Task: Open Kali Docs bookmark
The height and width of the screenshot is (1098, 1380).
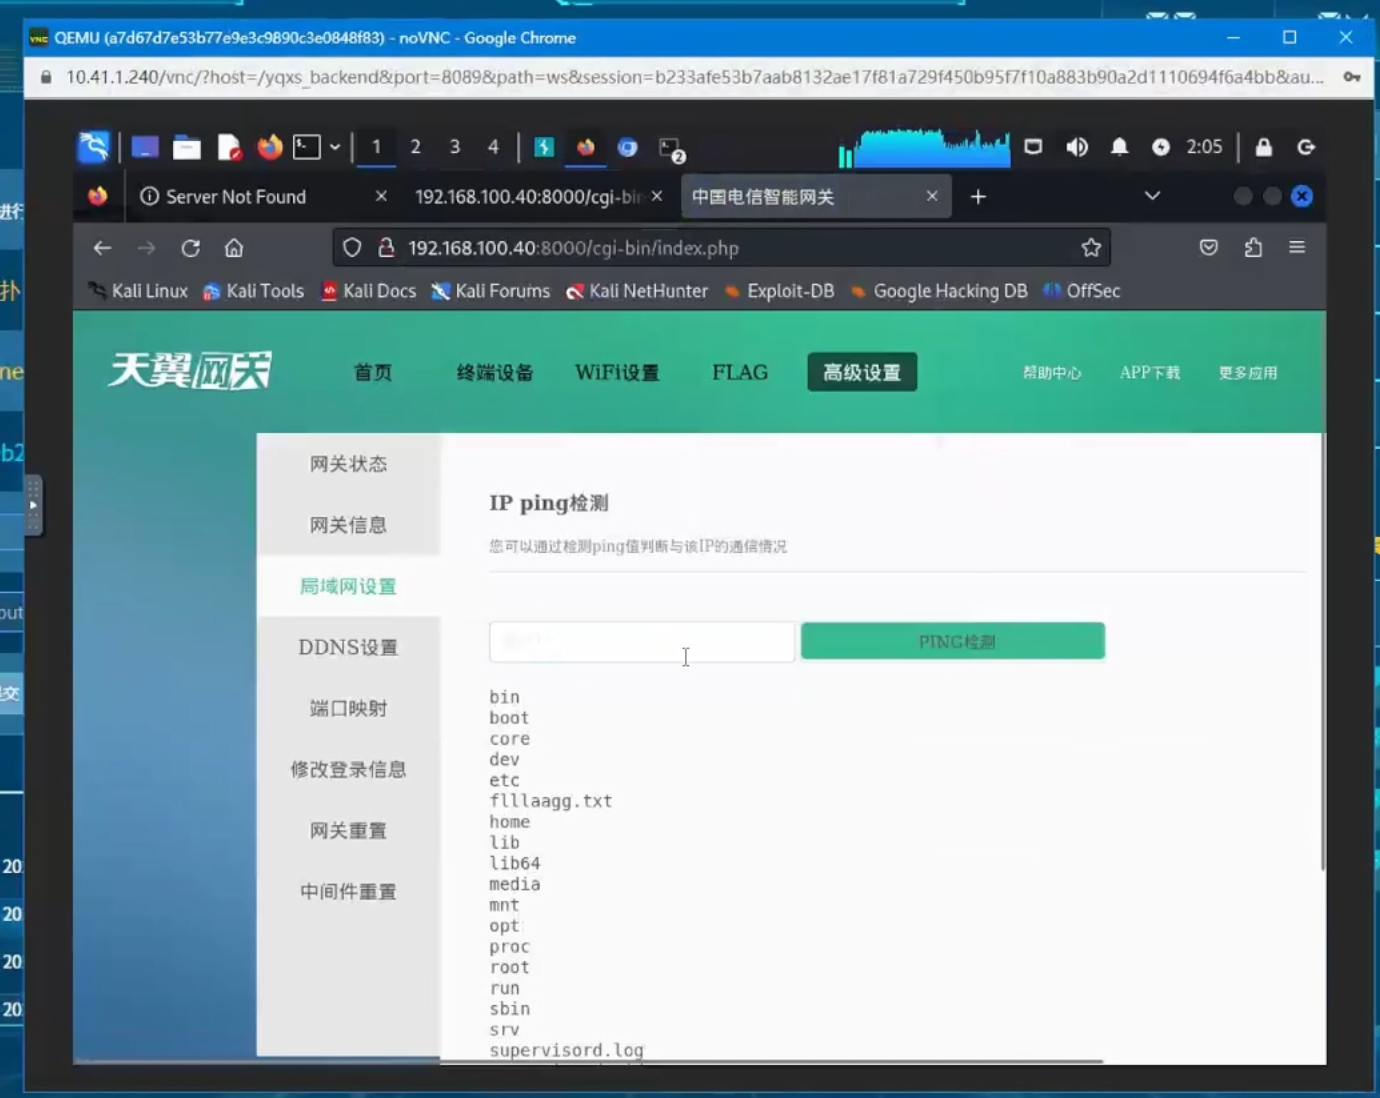Action: click(368, 291)
